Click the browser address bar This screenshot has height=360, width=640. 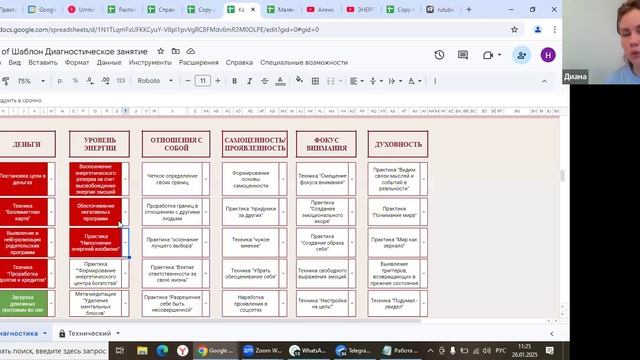pos(253,29)
